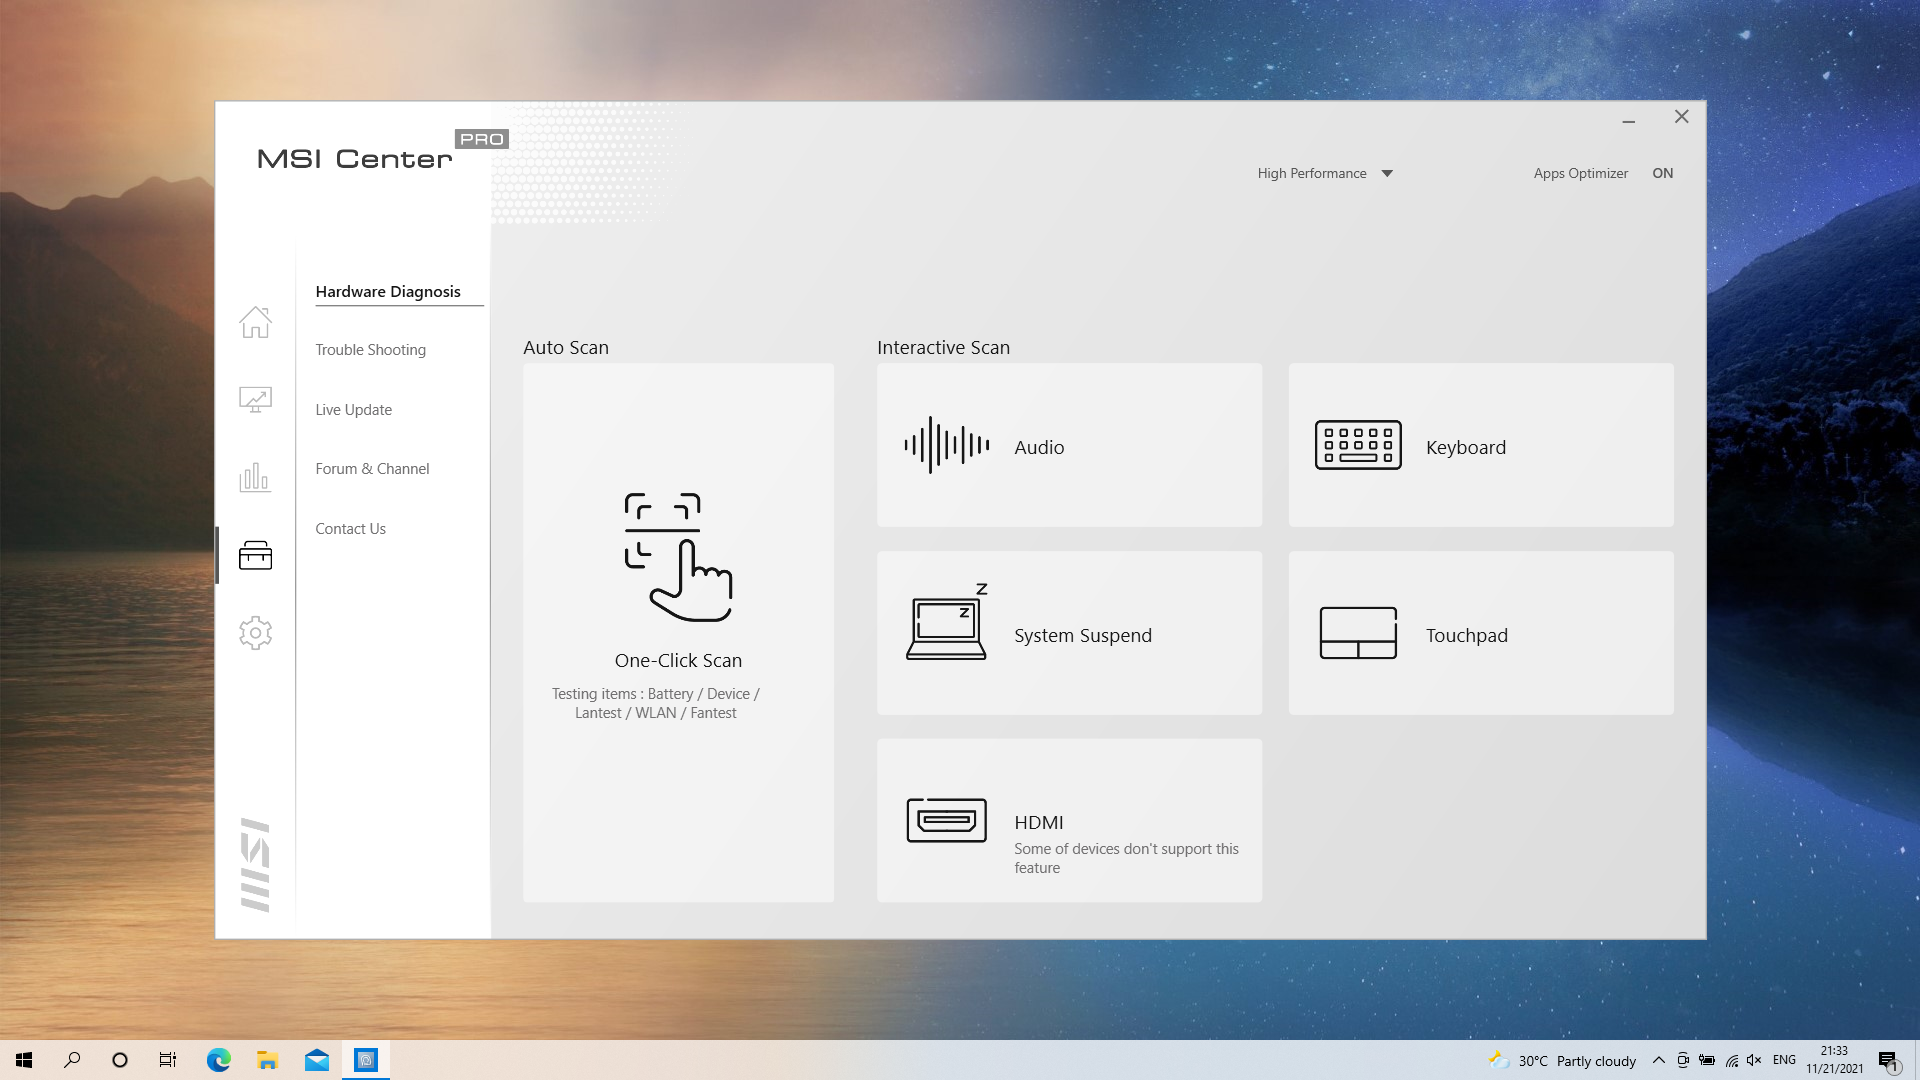Click the Apps Optimizer label
Viewport: 1920px width, 1080px height.
coord(1580,173)
